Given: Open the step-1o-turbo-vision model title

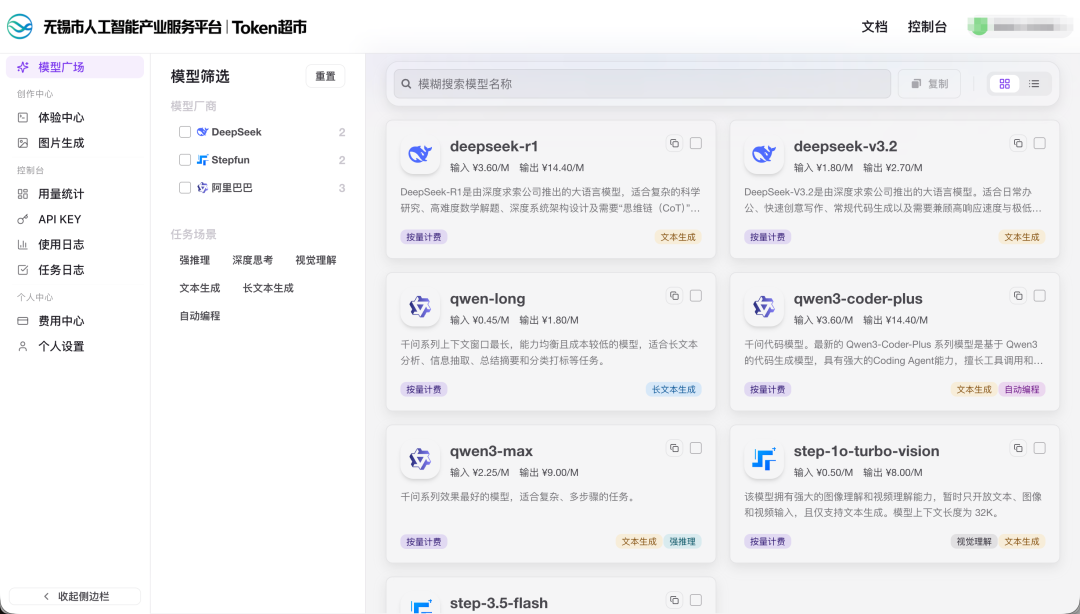Looking at the screenshot, I should 866,451.
